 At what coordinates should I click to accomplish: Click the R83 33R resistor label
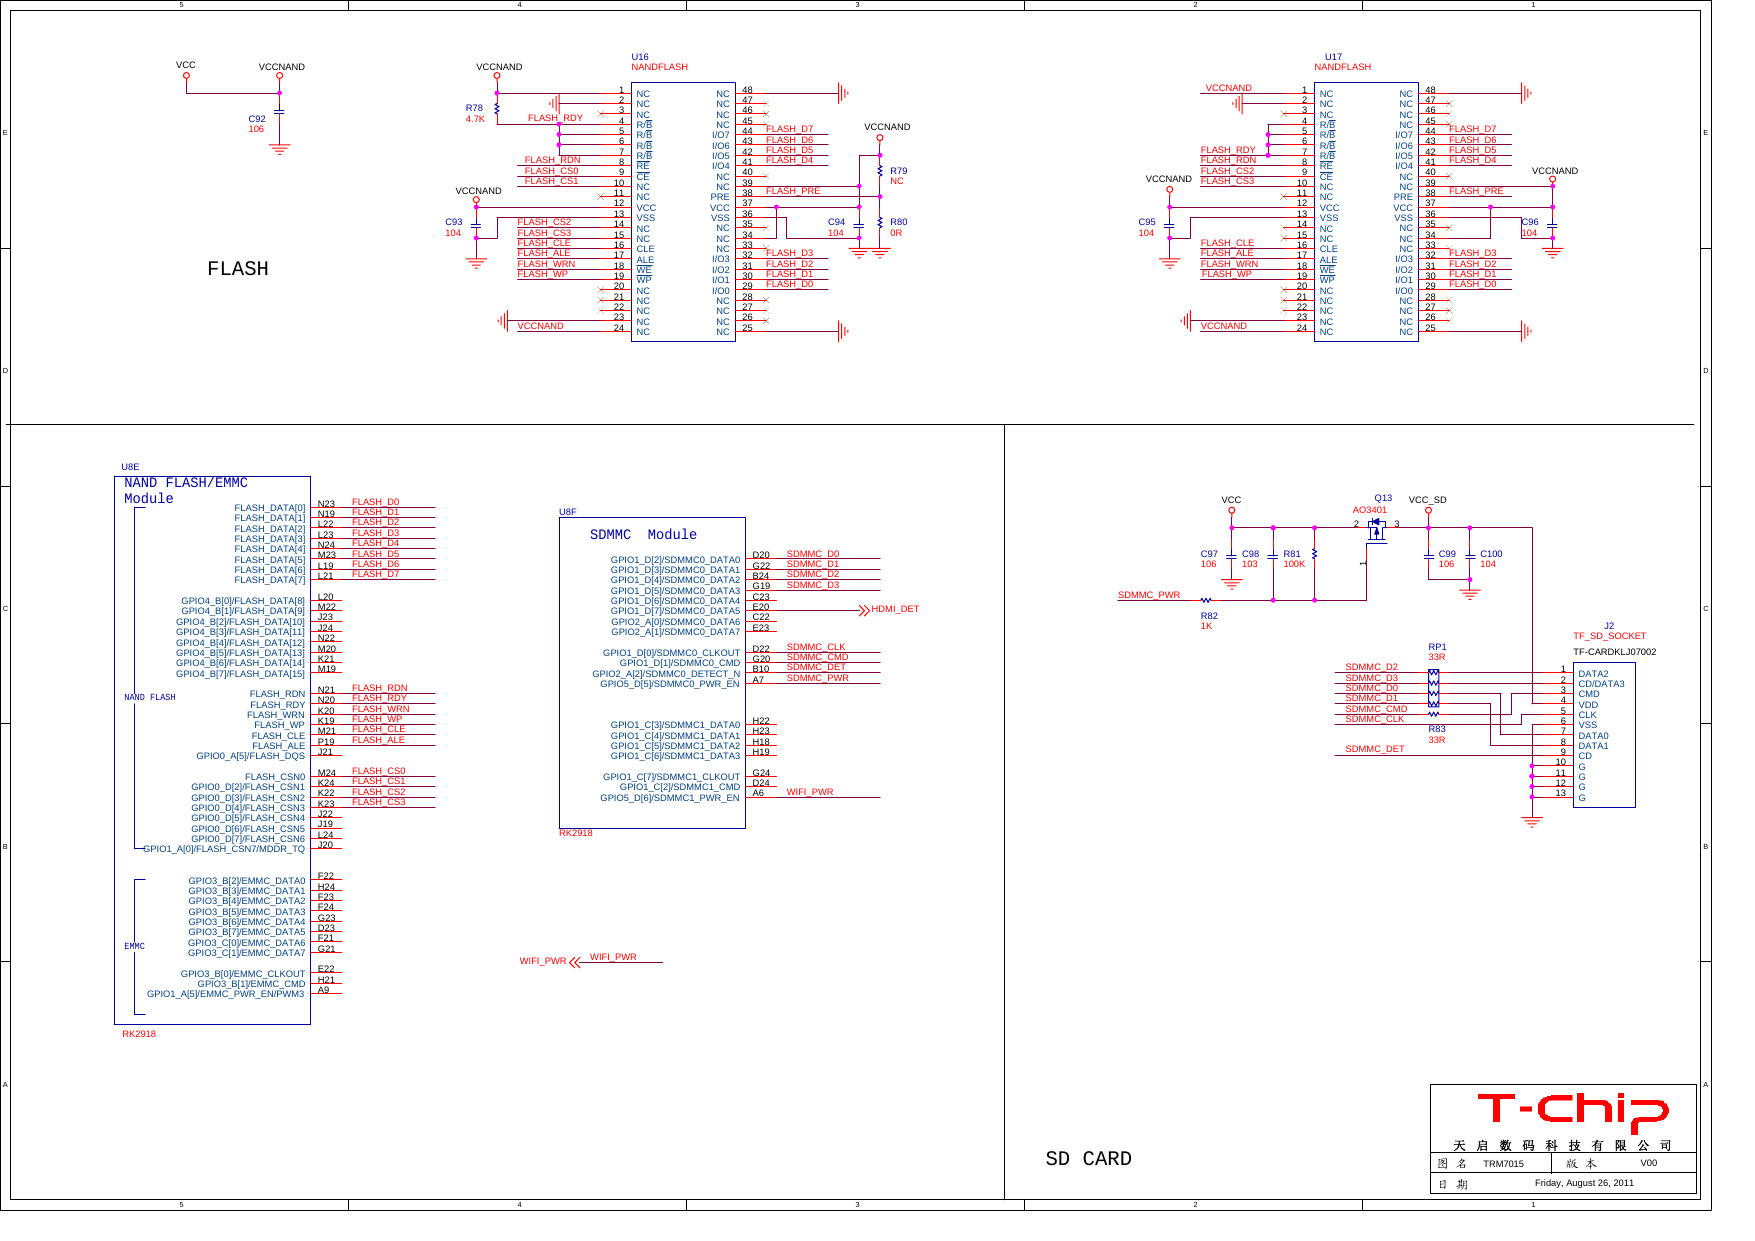tap(1436, 734)
